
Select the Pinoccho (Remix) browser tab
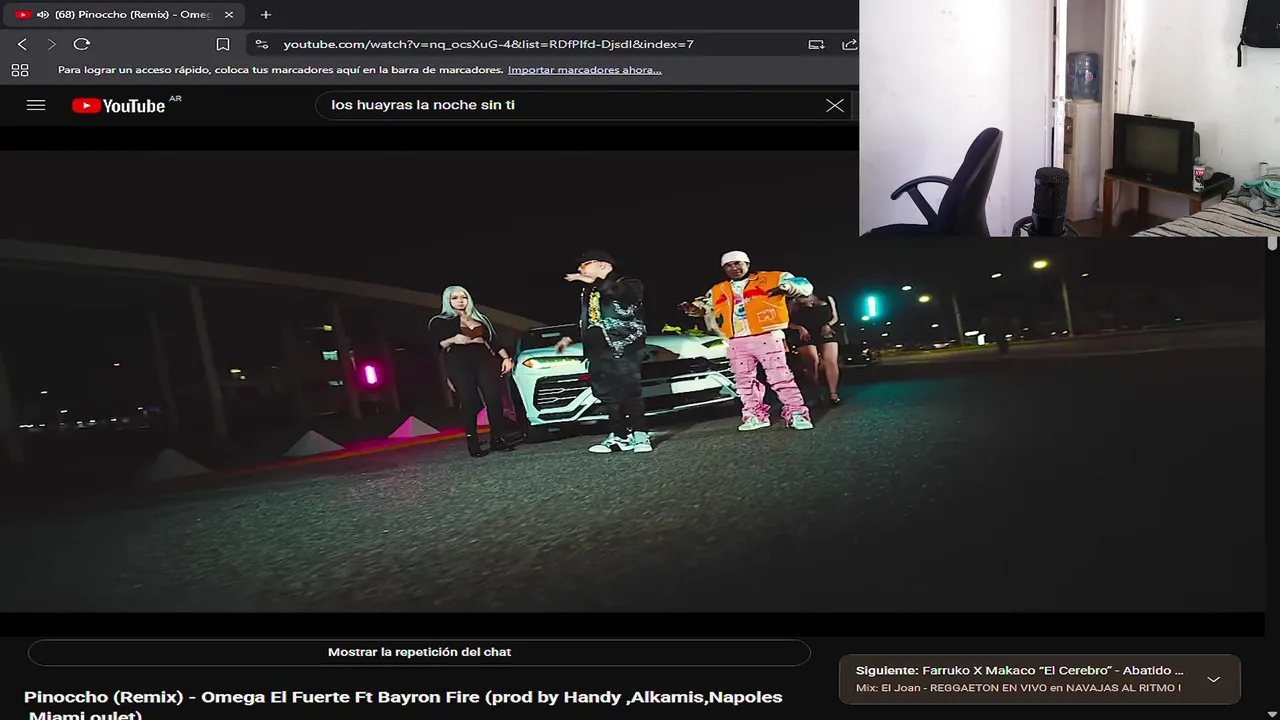125,15
